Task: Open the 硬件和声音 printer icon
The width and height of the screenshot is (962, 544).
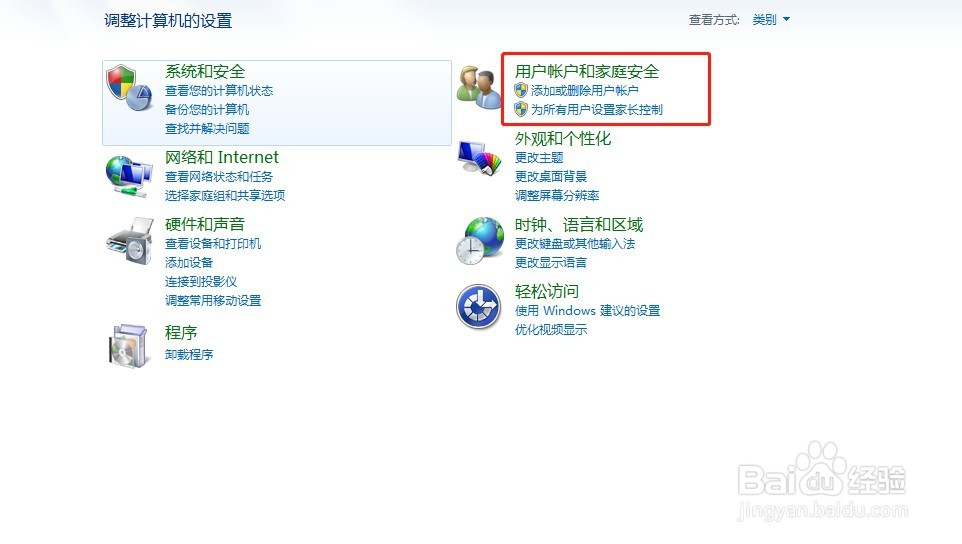Action: [129, 241]
